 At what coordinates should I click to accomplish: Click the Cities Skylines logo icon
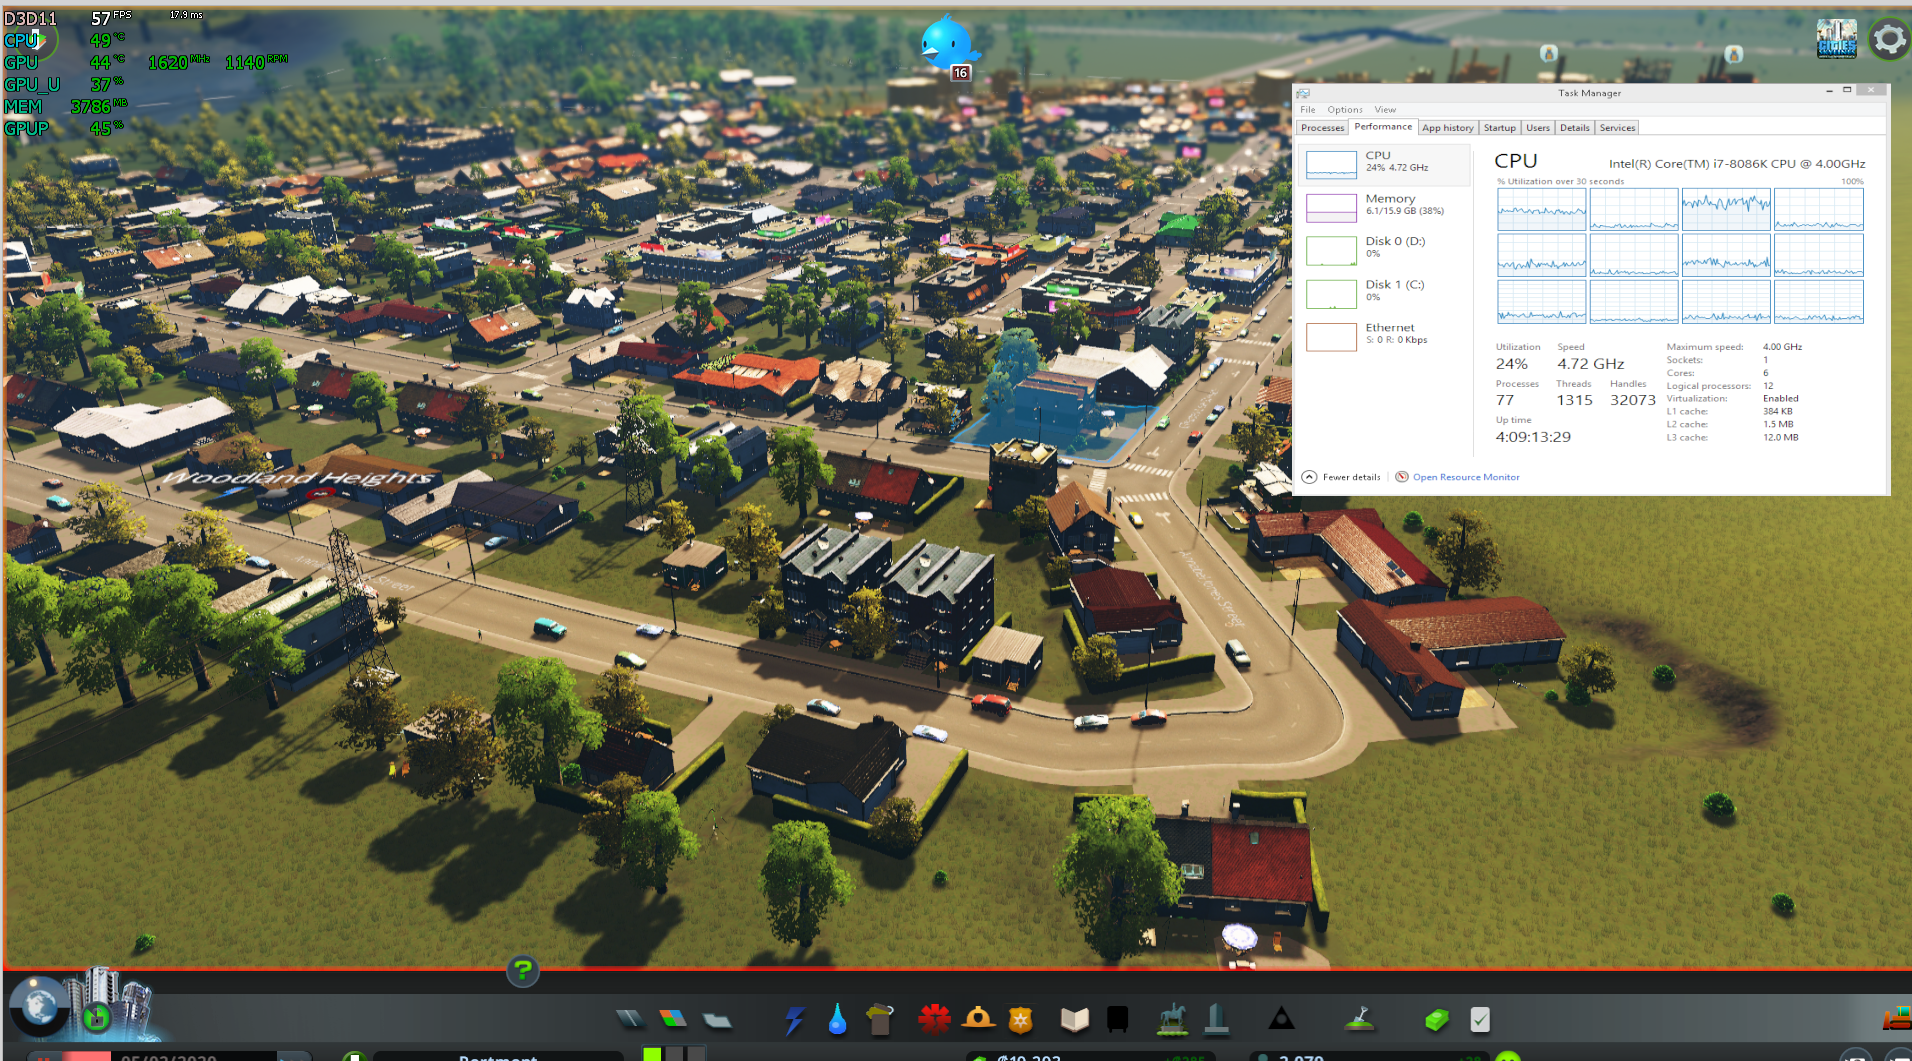1836,39
